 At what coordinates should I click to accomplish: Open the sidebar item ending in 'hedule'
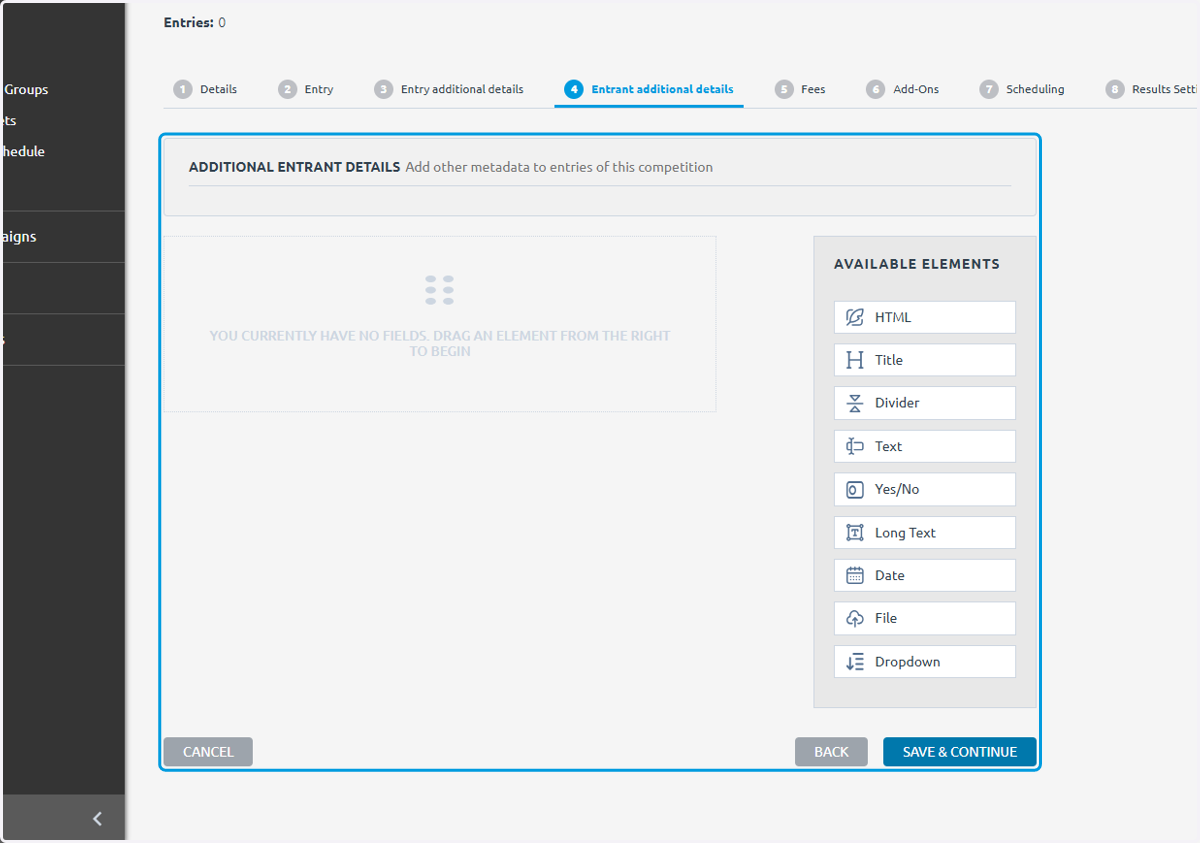22,152
